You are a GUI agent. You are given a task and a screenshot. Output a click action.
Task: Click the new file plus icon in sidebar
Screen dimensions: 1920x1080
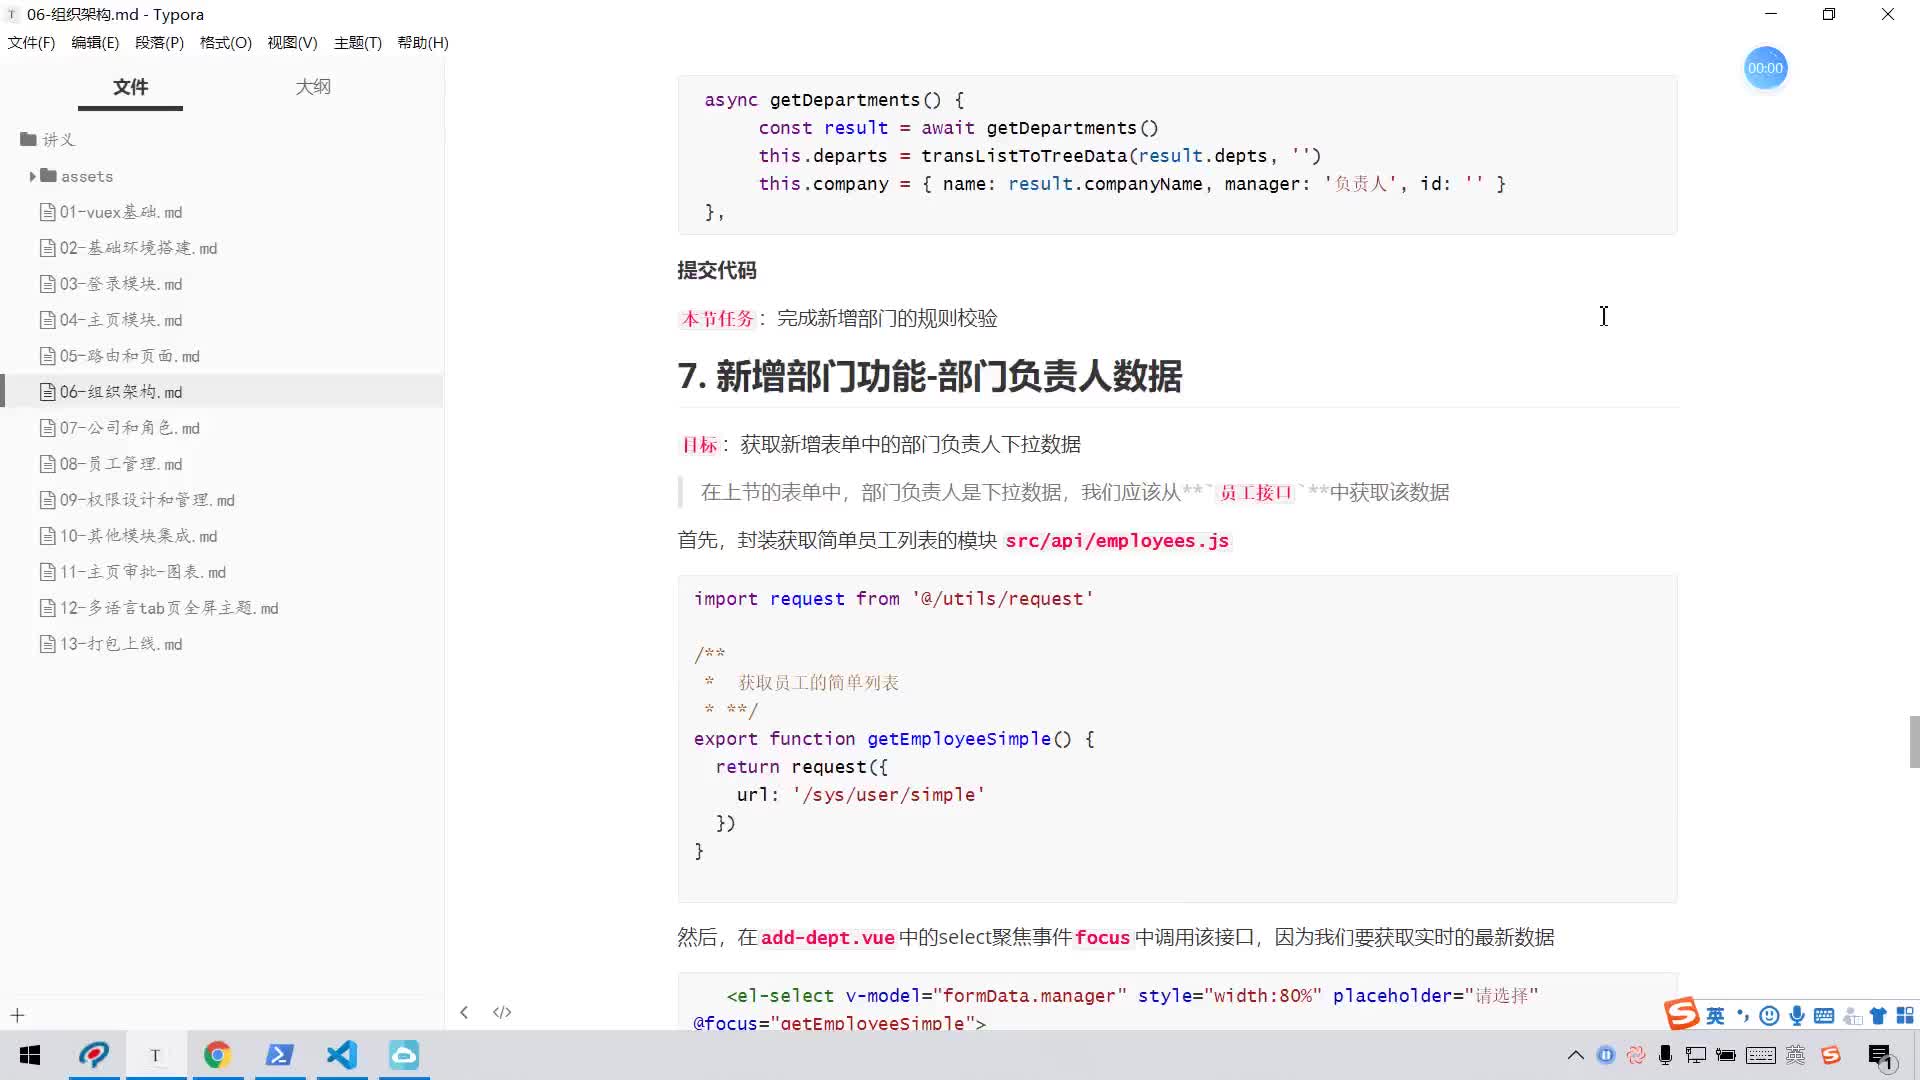tap(17, 1015)
